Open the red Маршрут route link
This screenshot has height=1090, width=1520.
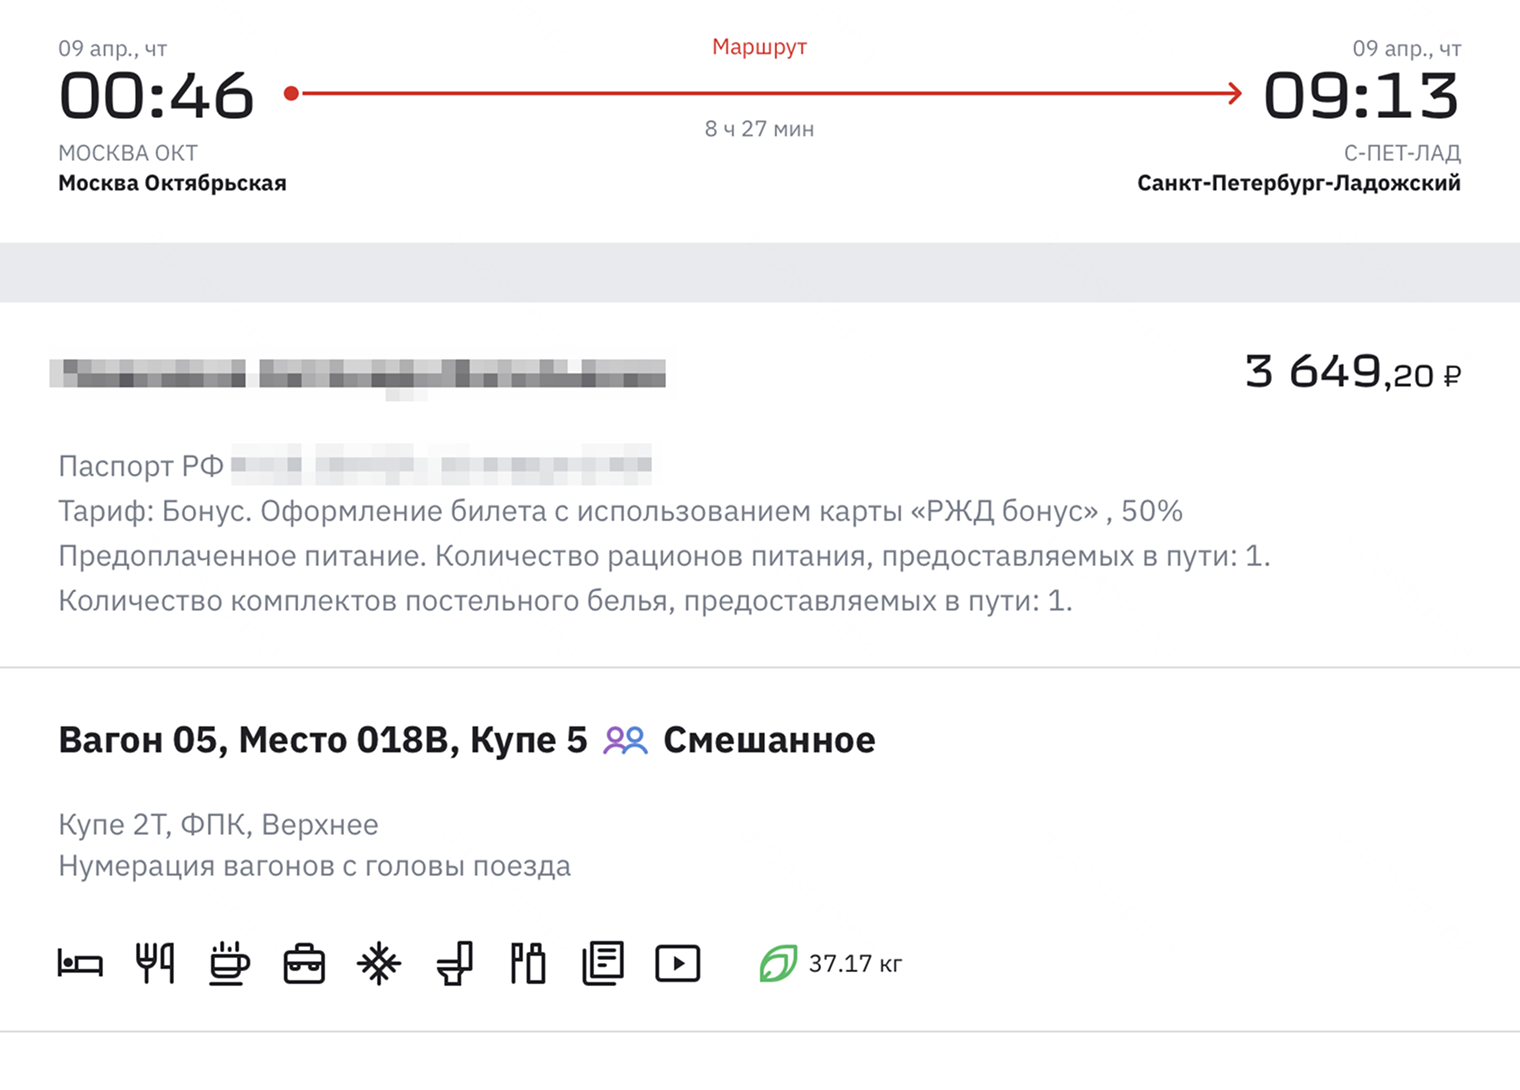point(759,47)
